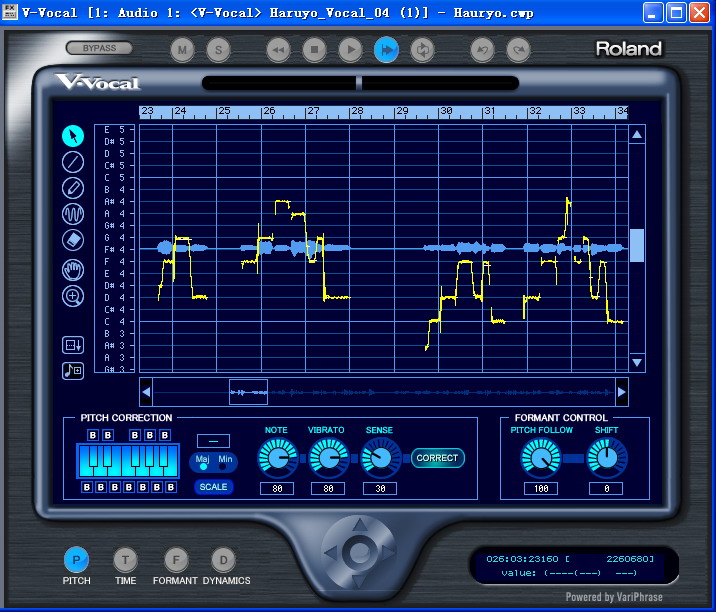The width and height of the screenshot is (716, 612).
Task: Move overview right with arrow
Action: click(x=621, y=392)
